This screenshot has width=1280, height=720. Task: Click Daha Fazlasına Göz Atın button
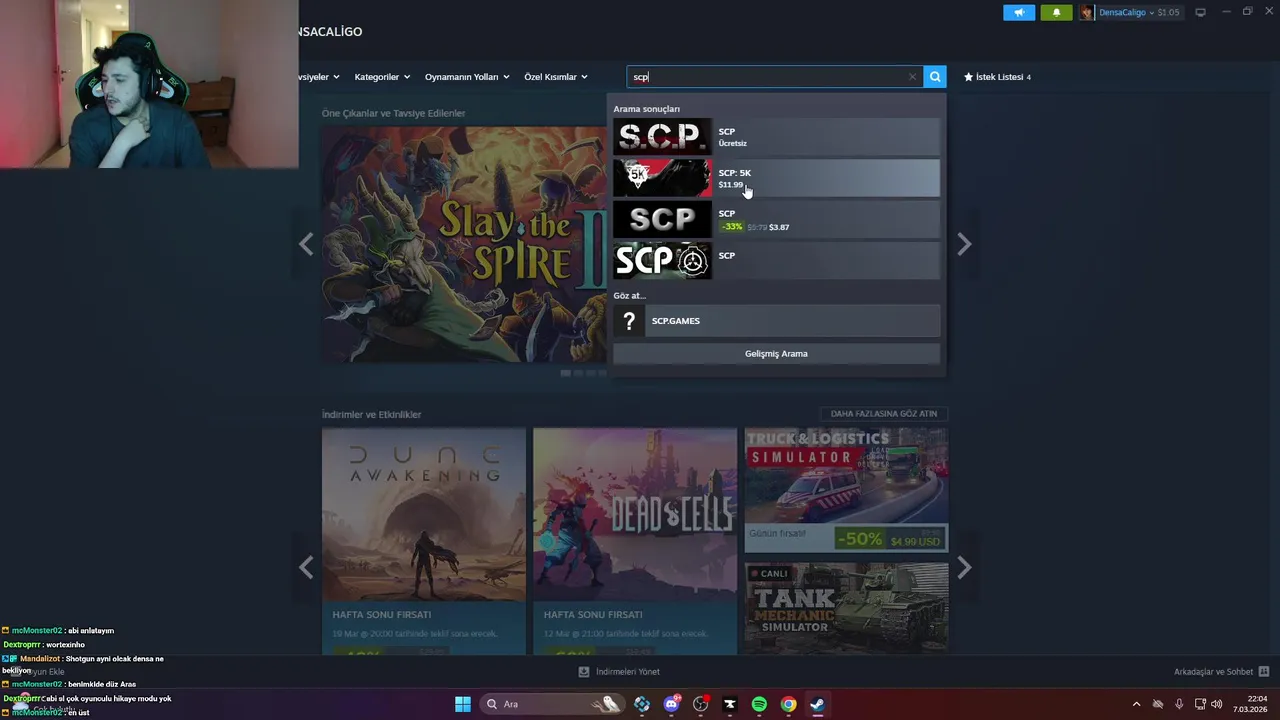point(884,414)
